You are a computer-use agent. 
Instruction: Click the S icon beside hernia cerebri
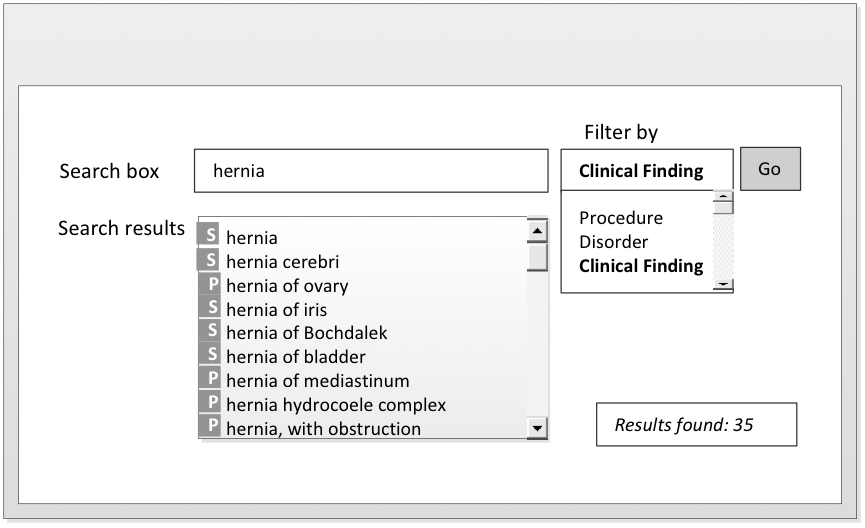(211, 261)
